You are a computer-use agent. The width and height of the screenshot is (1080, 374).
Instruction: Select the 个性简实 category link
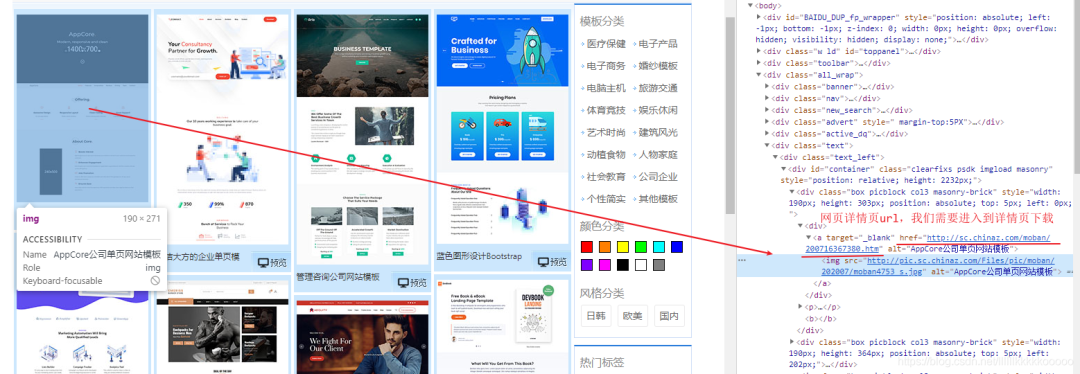coord(606,198)
